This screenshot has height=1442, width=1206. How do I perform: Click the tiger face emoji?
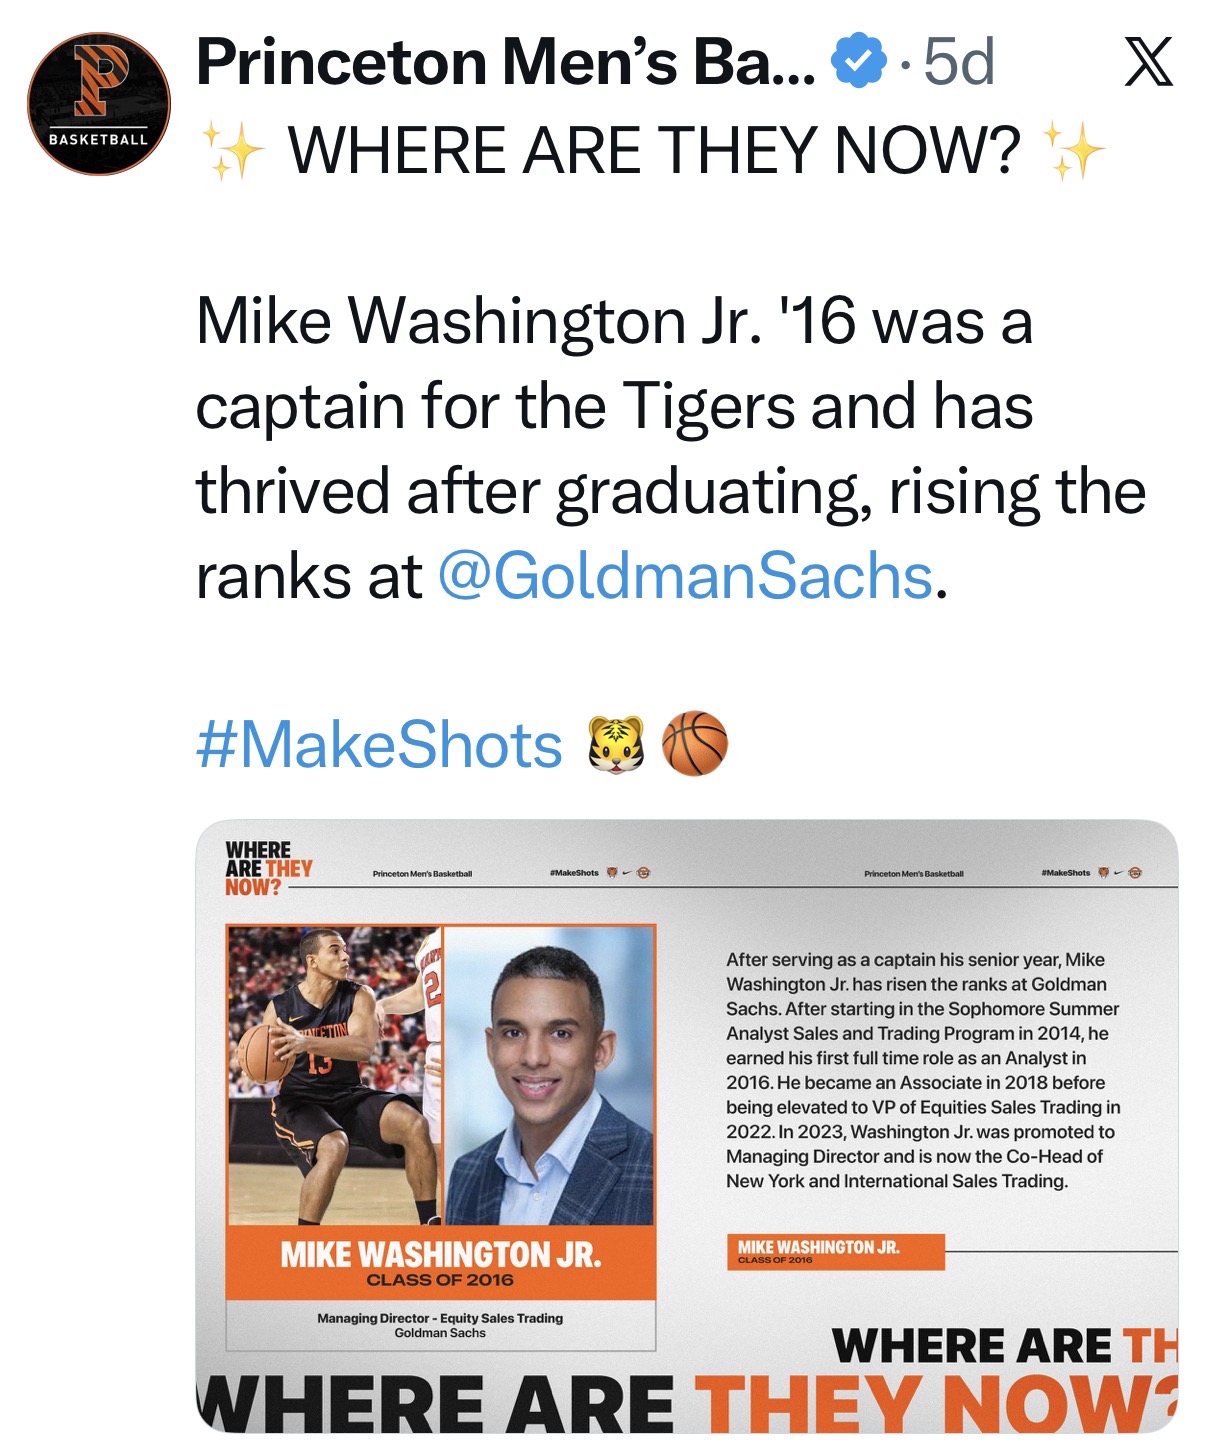(x=615, y=745)
